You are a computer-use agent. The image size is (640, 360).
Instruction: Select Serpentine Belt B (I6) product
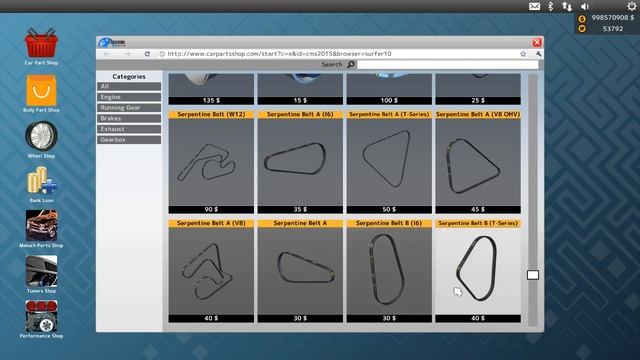tap(389, 271)
